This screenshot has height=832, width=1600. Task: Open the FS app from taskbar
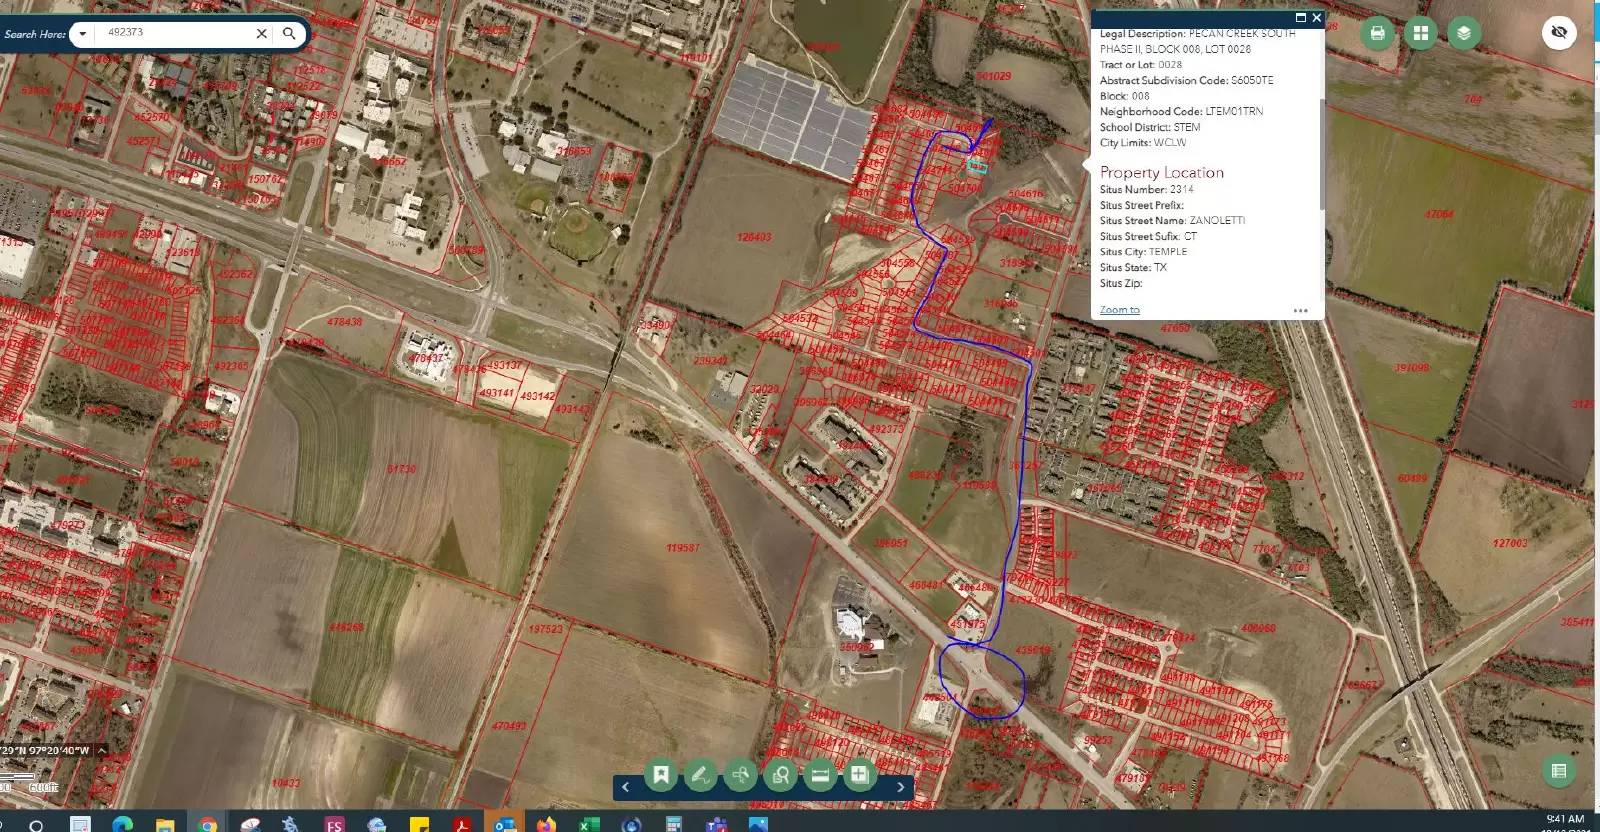[334, 823]
